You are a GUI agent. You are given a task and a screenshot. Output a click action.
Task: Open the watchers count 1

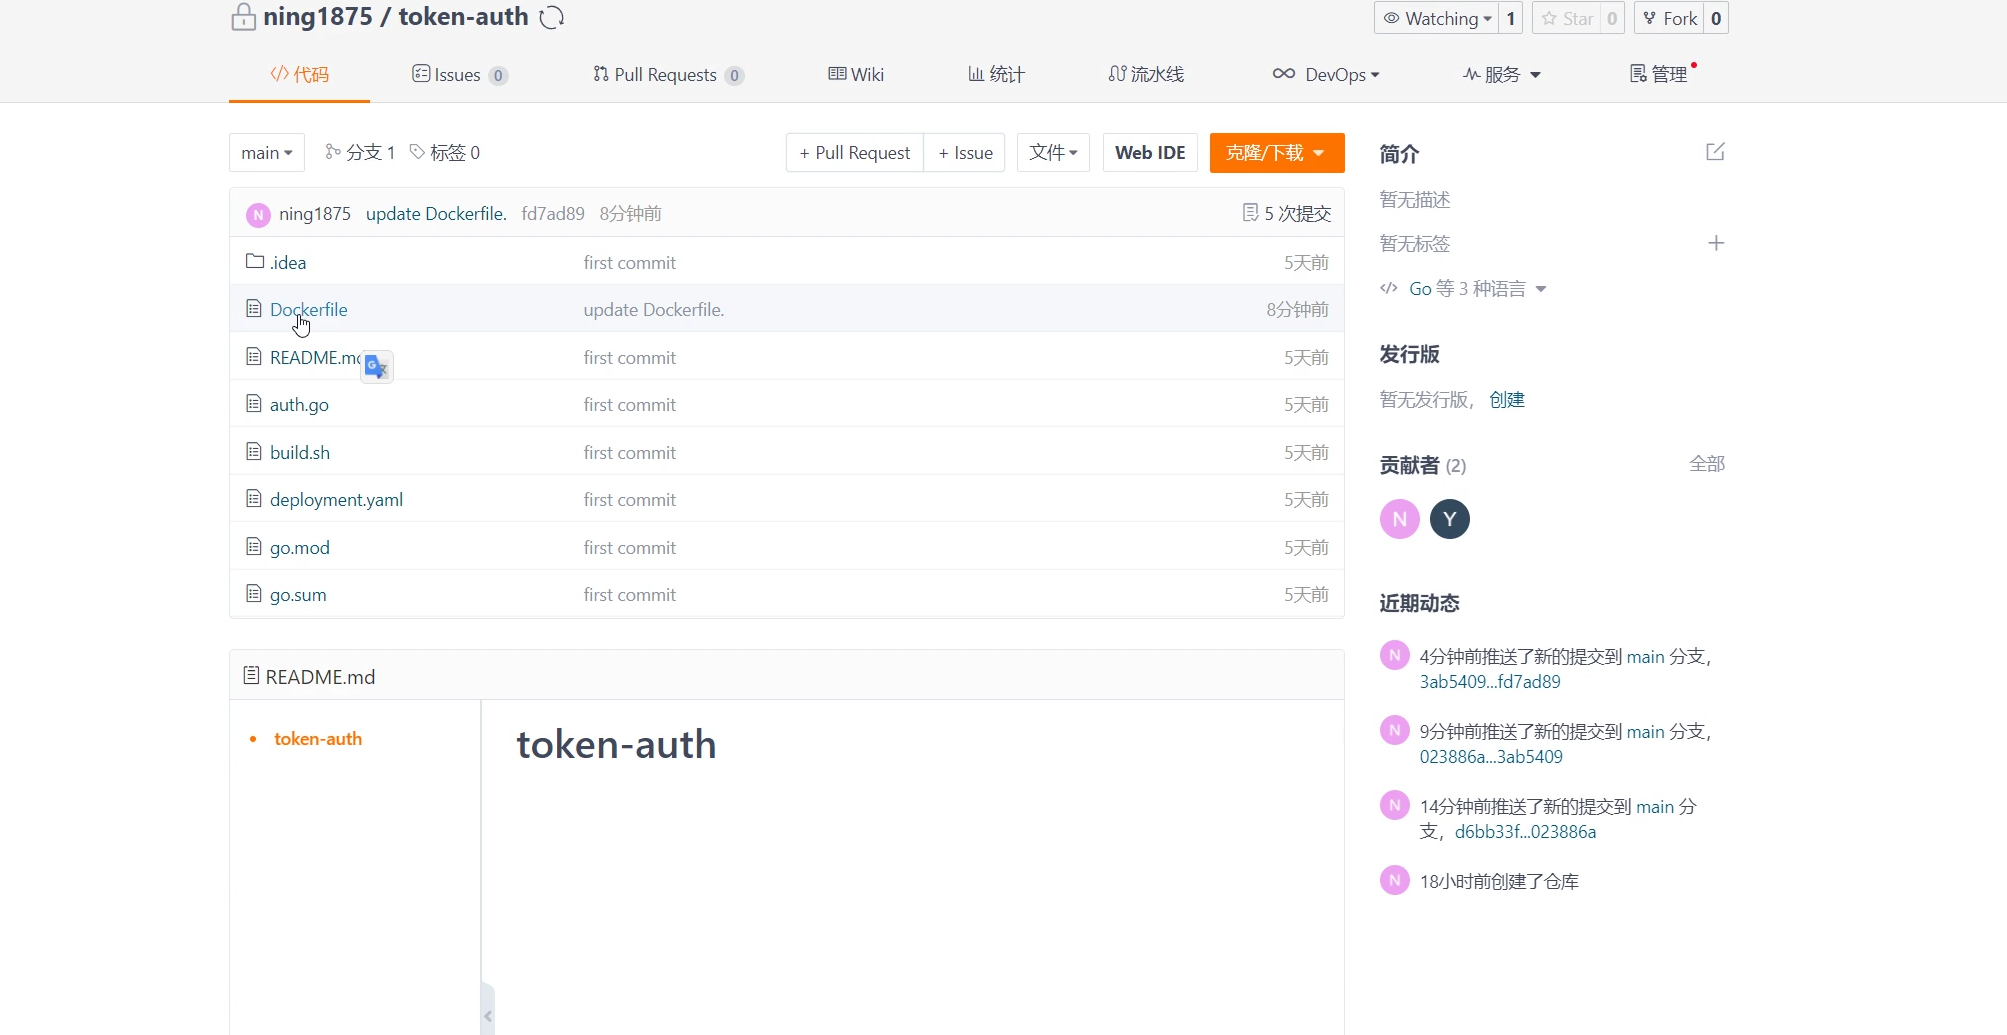1511,18
